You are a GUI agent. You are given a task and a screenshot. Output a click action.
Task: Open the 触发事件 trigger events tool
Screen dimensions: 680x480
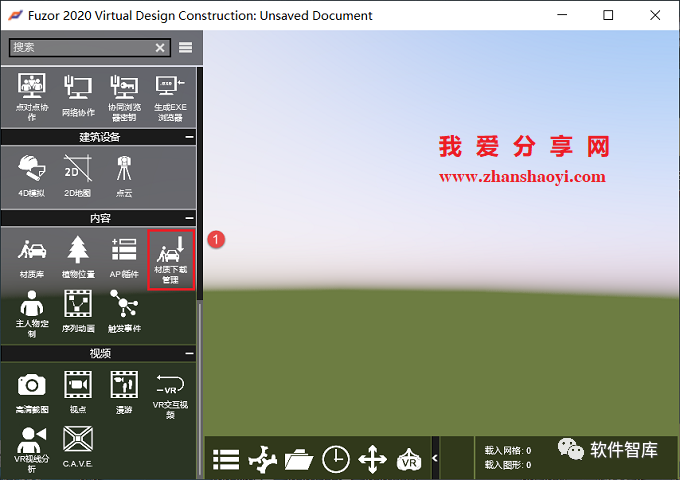124,311
